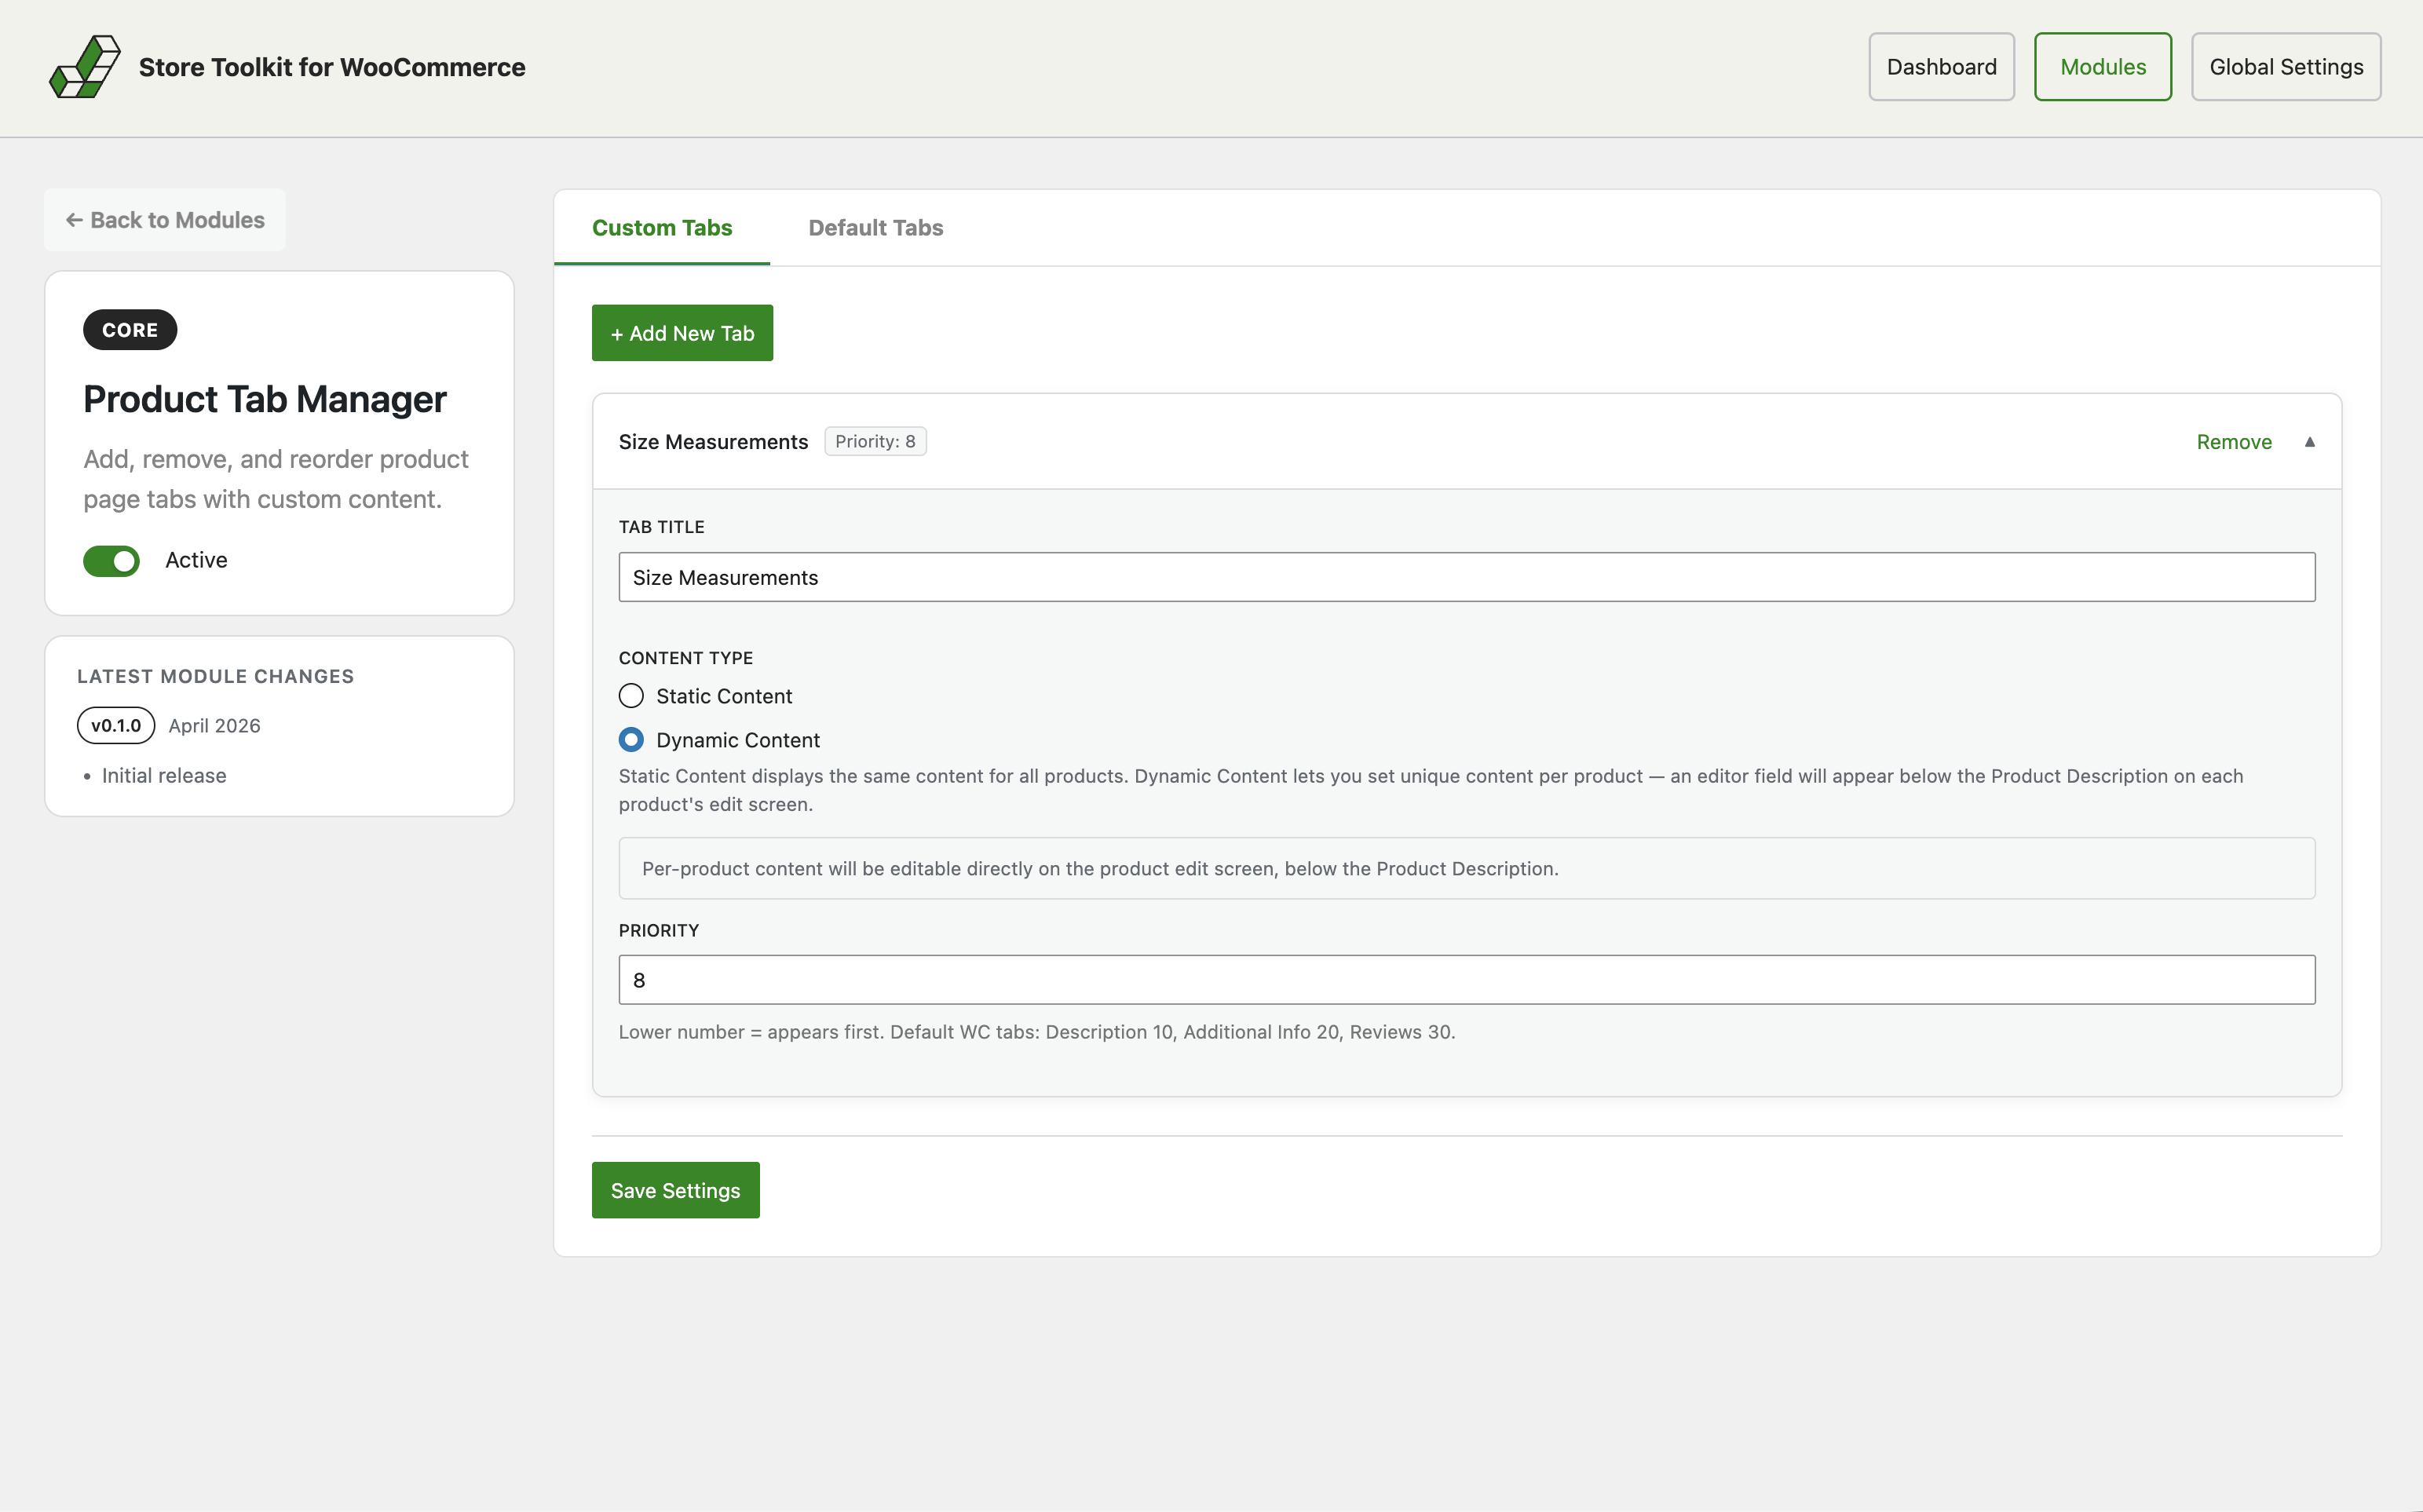Screen dimensions: 2423x1512
Task: Select the Static Content radio button
Action: tap(630, 695)
